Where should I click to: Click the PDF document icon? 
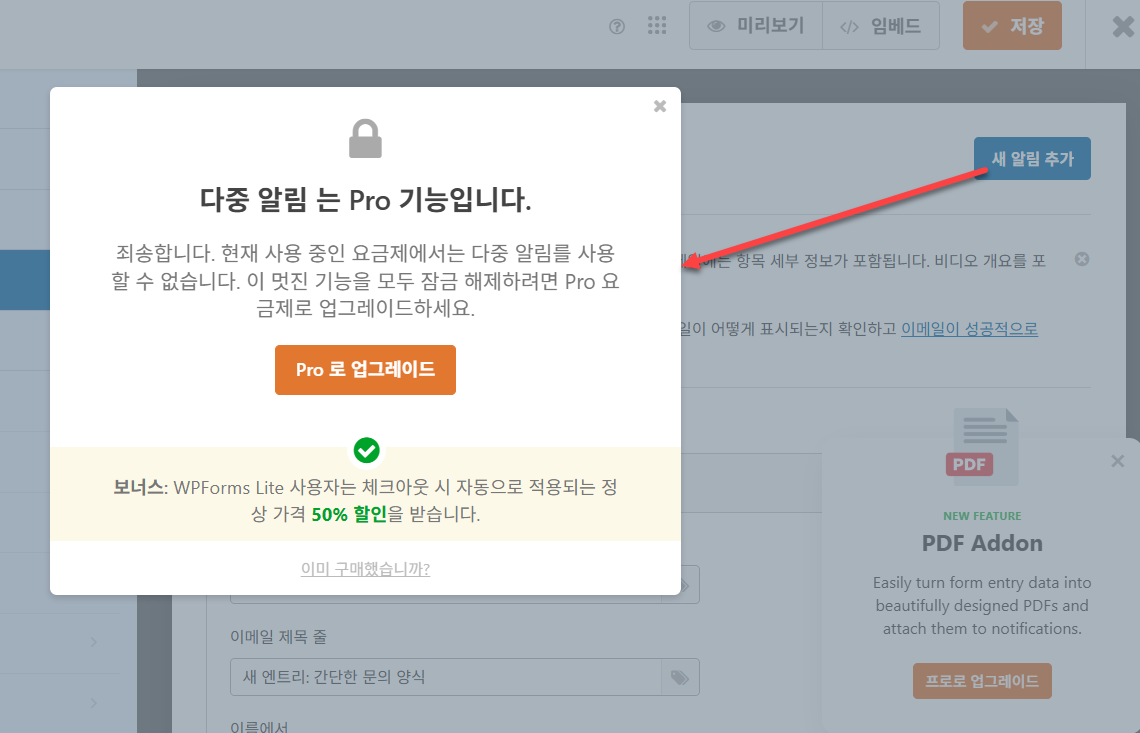[x=982, y=446]
